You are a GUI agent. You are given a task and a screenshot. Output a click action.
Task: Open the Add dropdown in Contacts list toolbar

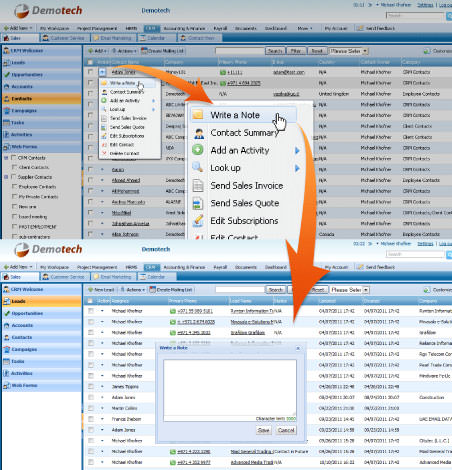97,51
